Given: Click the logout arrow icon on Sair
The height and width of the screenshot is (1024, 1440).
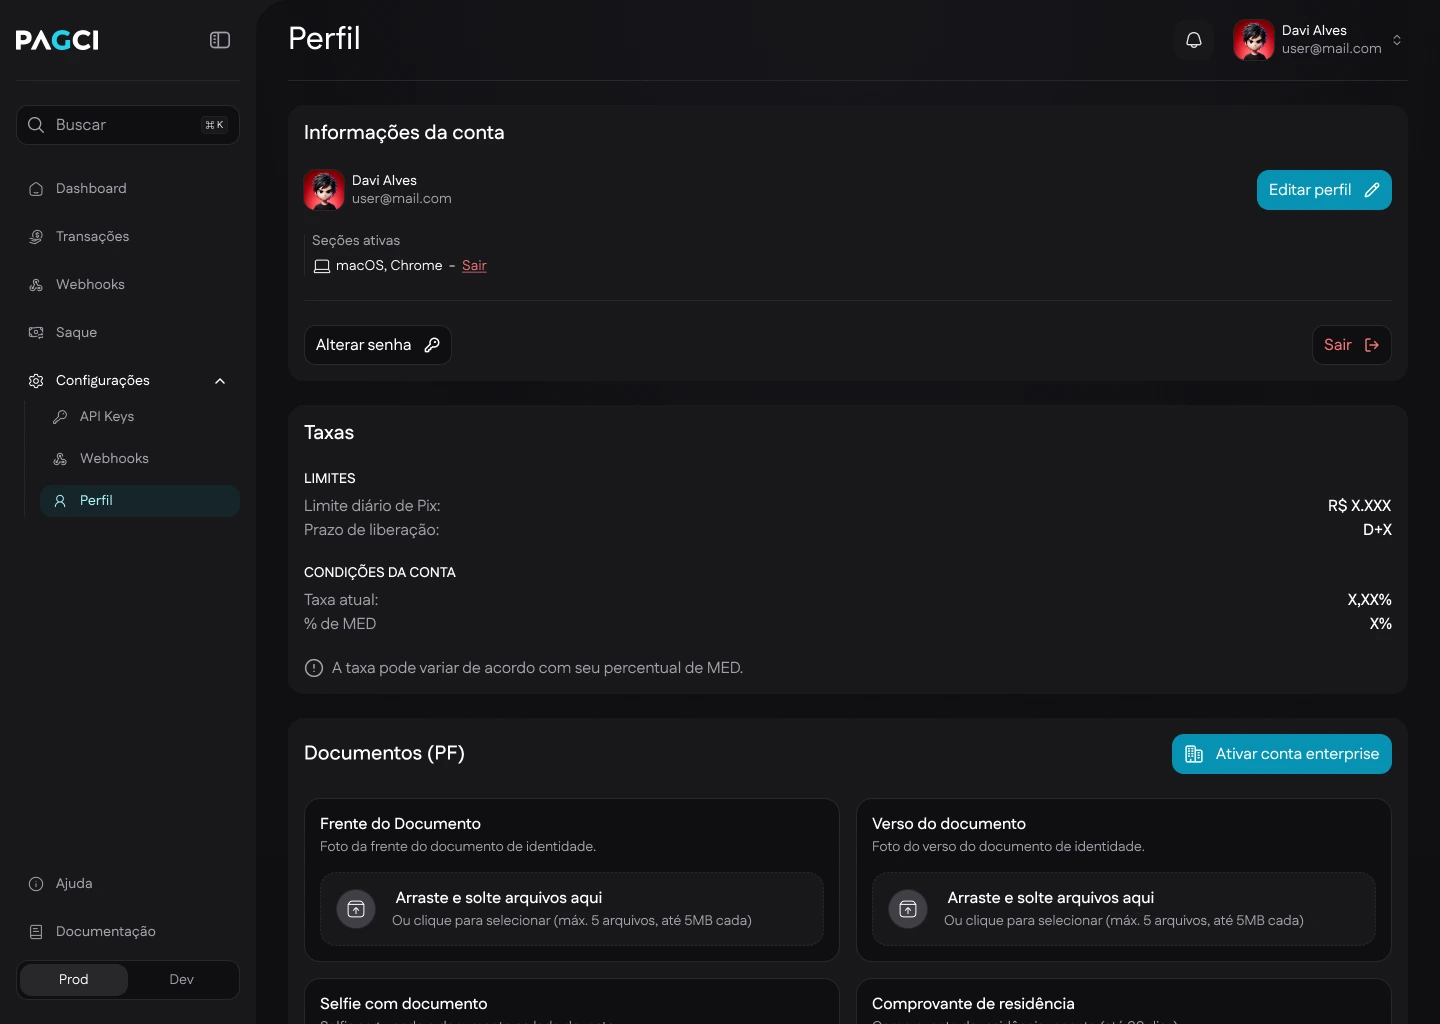Looking at the screenshot, I should pyautogui.click(x=1372, y=345).
